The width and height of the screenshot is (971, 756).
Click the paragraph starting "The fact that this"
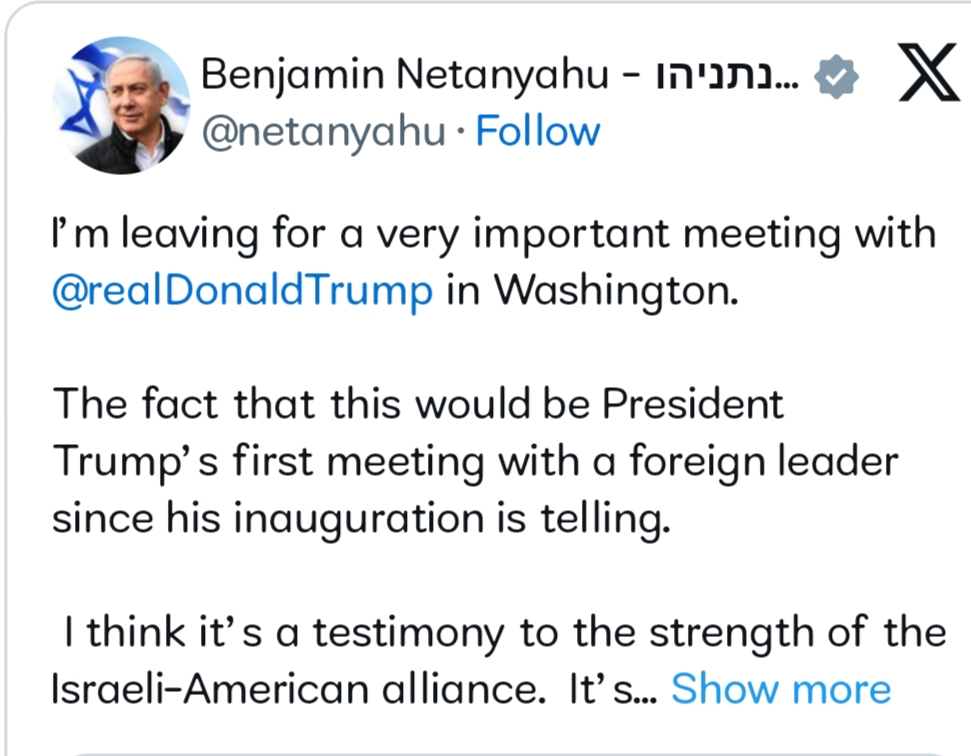point(475,461)
